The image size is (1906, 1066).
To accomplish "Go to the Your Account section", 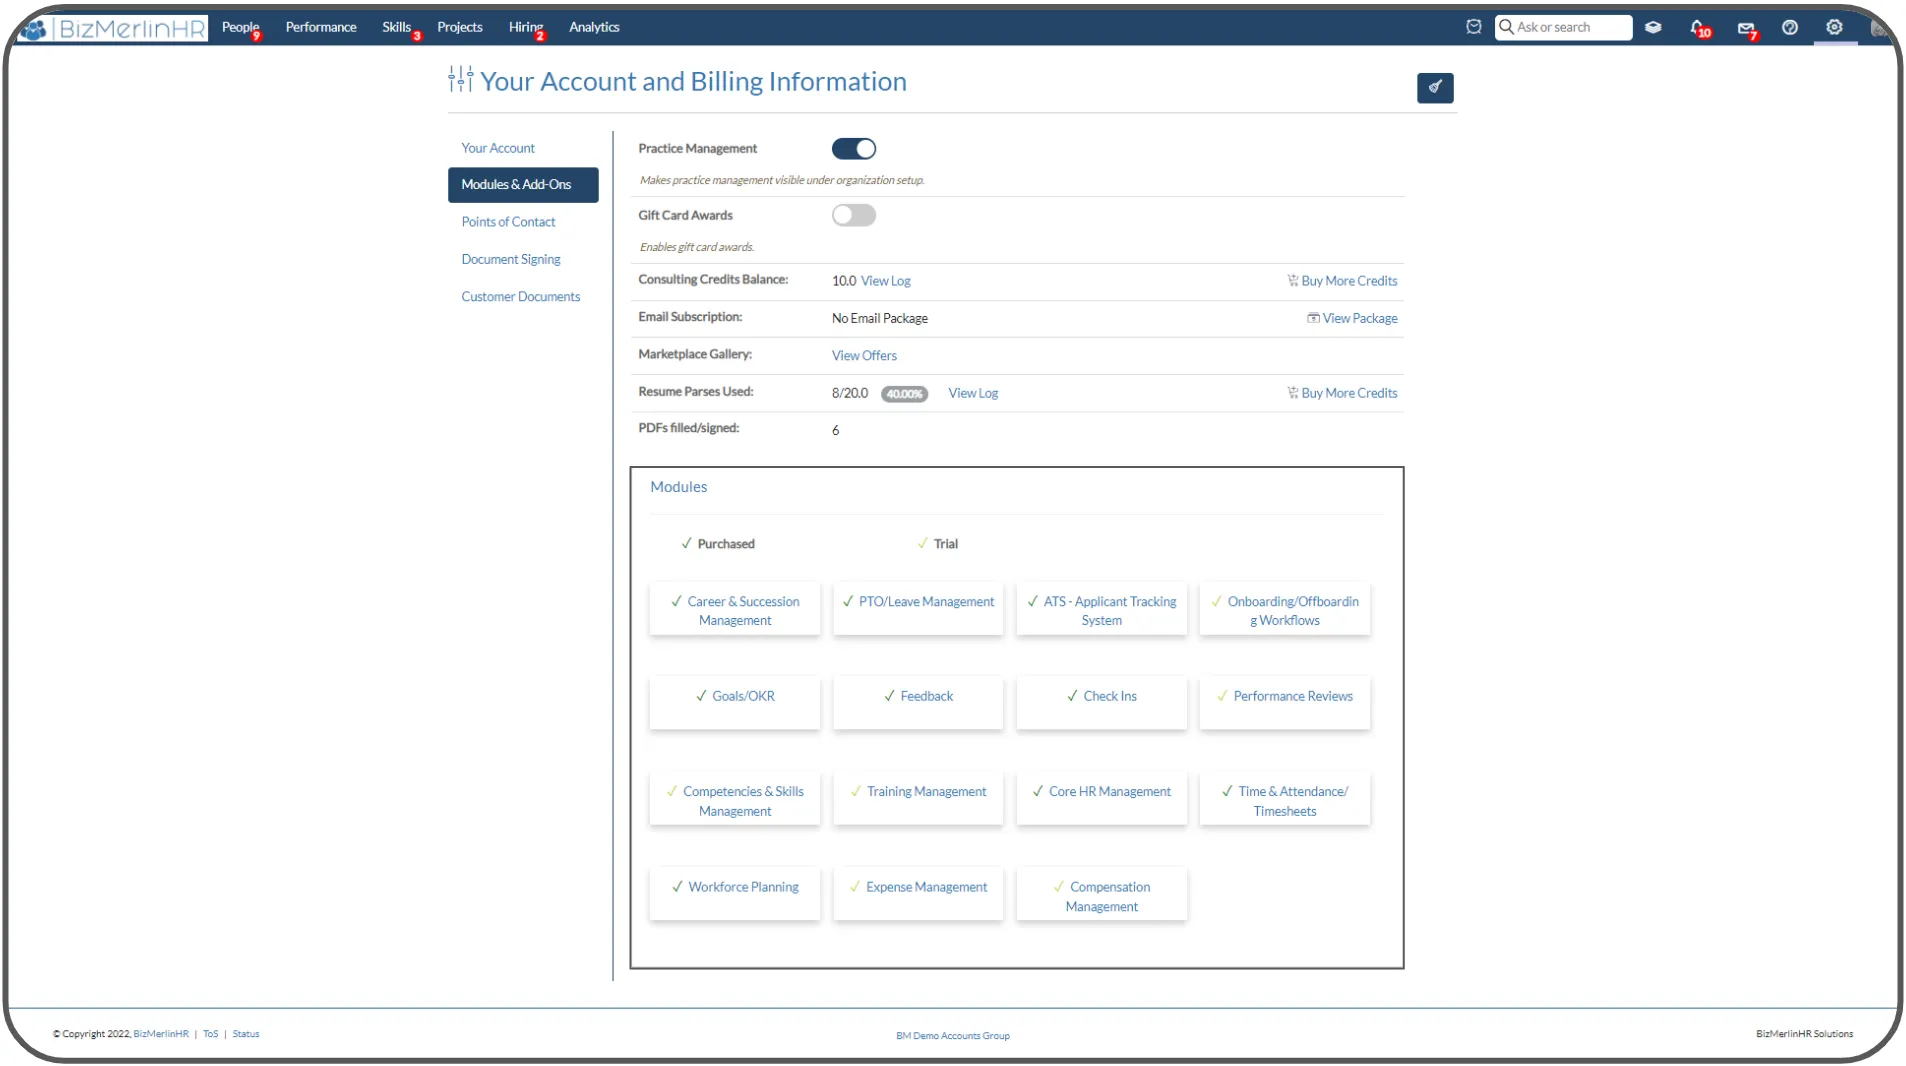I will (x=498, y=148).
